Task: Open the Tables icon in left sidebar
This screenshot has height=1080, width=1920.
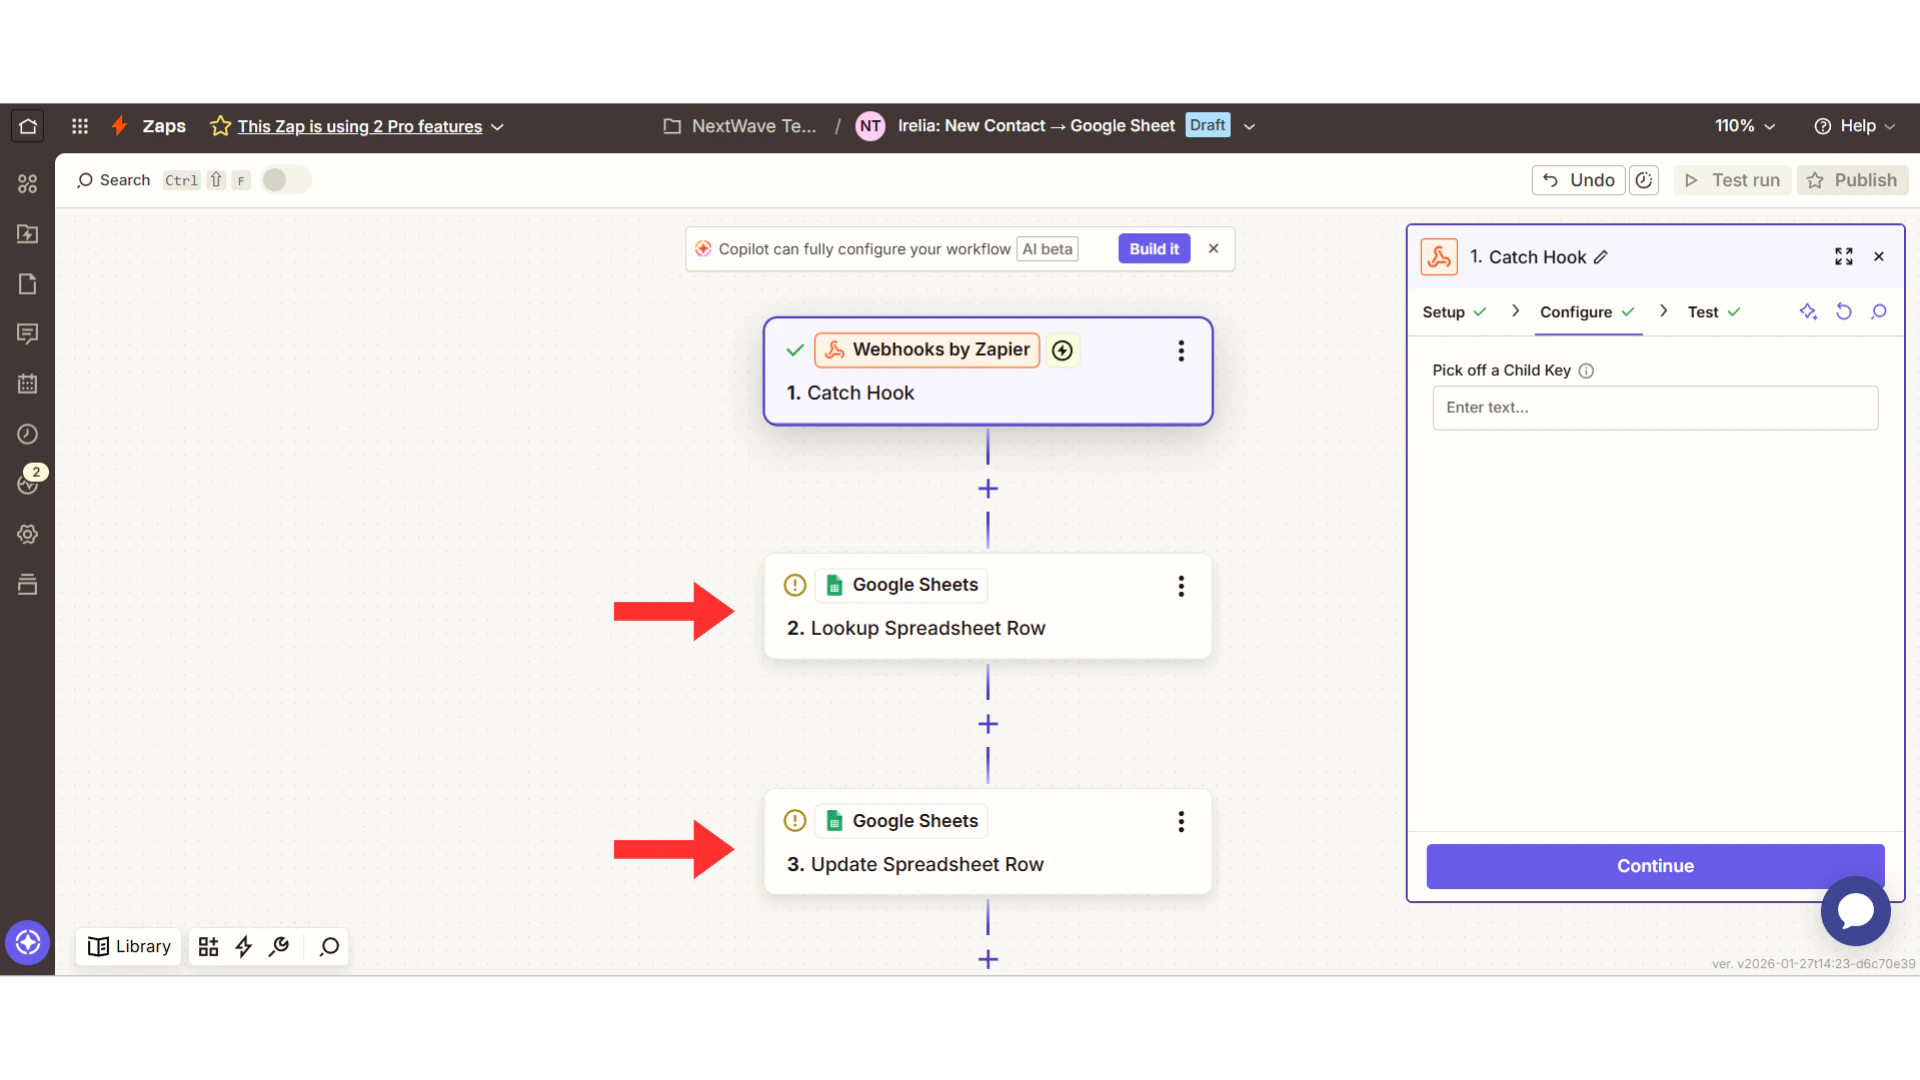Action: [x=27, y=584]
